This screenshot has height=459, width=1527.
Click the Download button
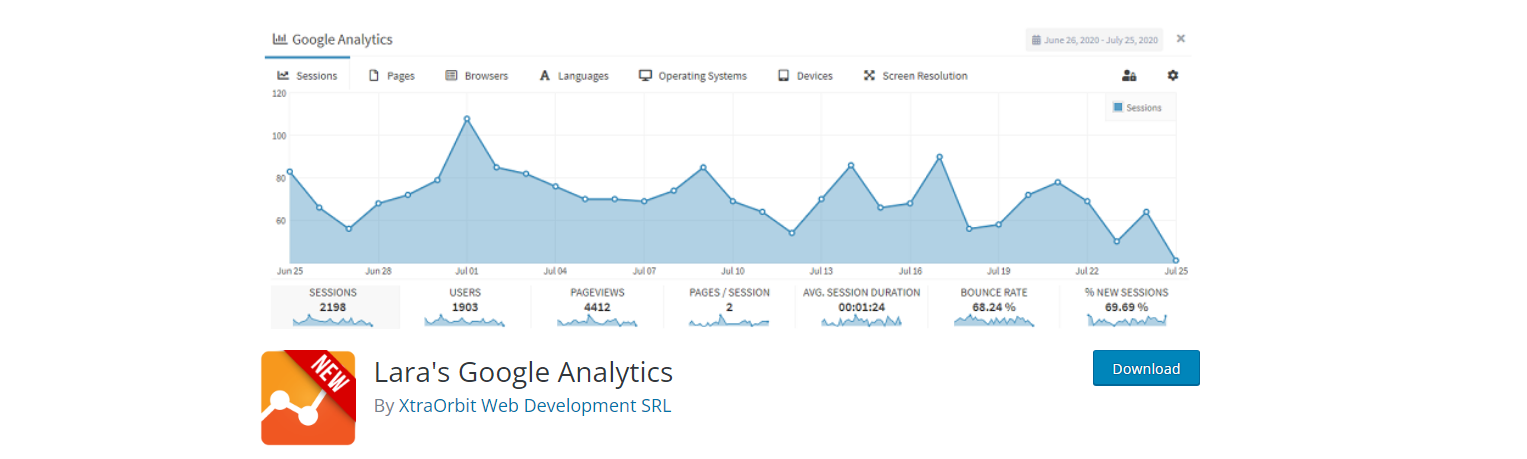pos(1146,368)
